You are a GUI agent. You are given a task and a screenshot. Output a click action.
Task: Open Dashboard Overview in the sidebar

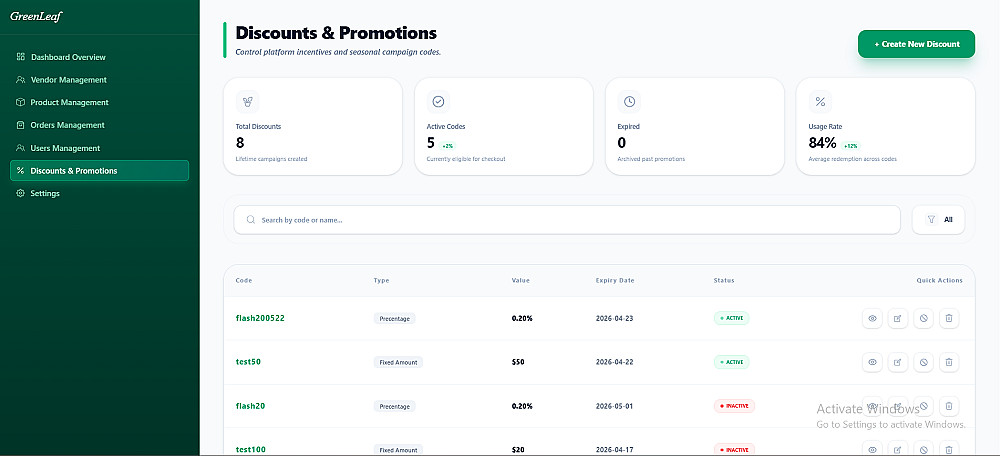(x=68, y=57)
